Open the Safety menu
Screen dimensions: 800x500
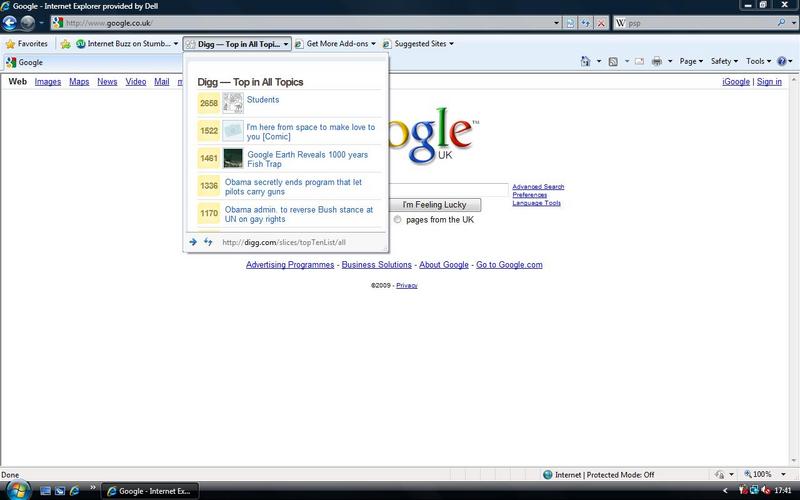point(724,61)
